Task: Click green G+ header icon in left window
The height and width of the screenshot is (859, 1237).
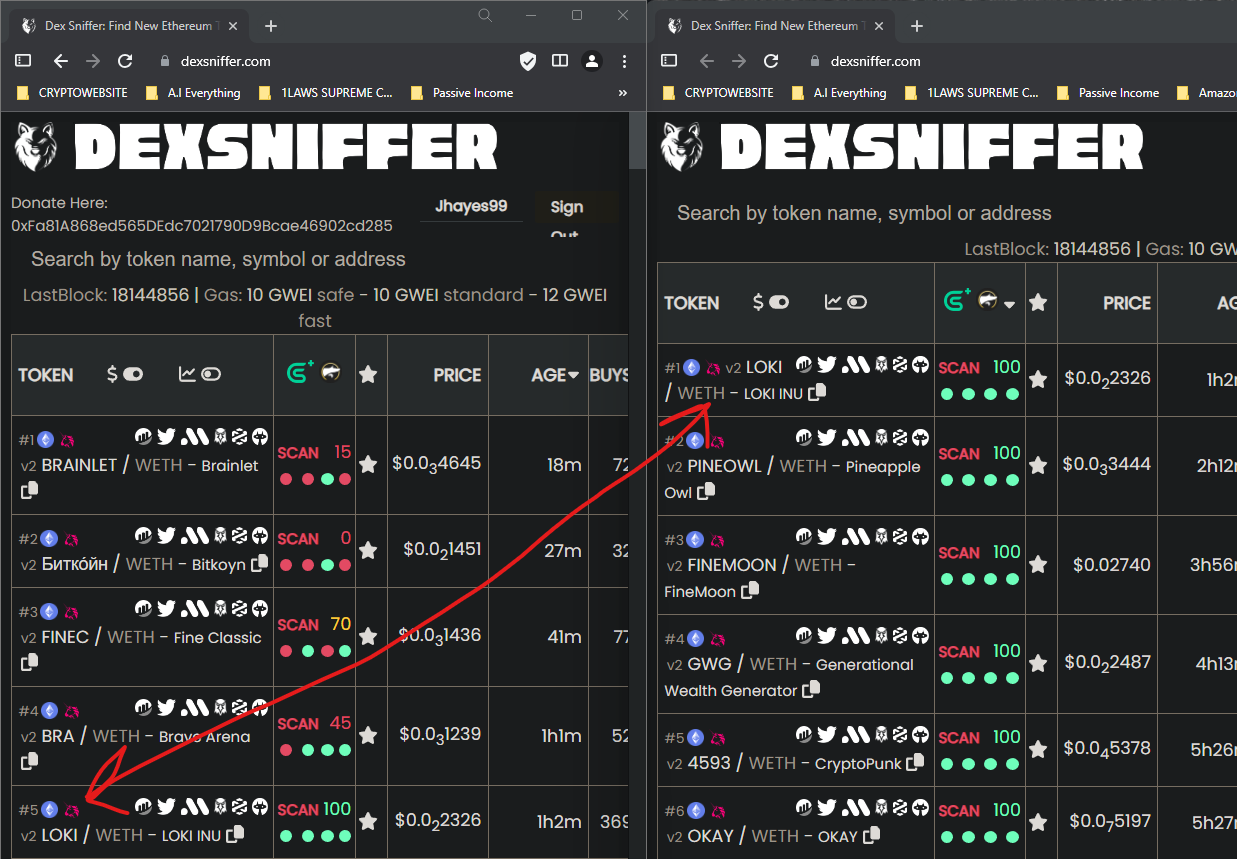Action: 300,373
